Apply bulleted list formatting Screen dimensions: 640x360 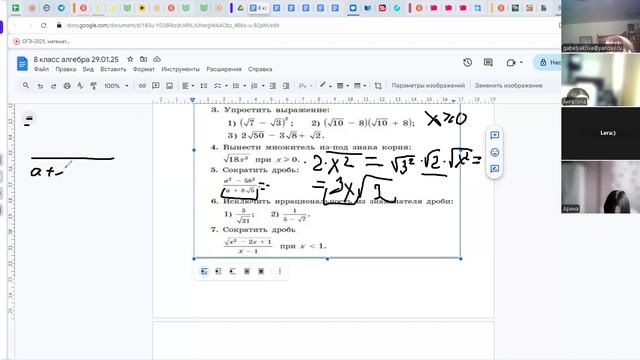pos(236,86)
